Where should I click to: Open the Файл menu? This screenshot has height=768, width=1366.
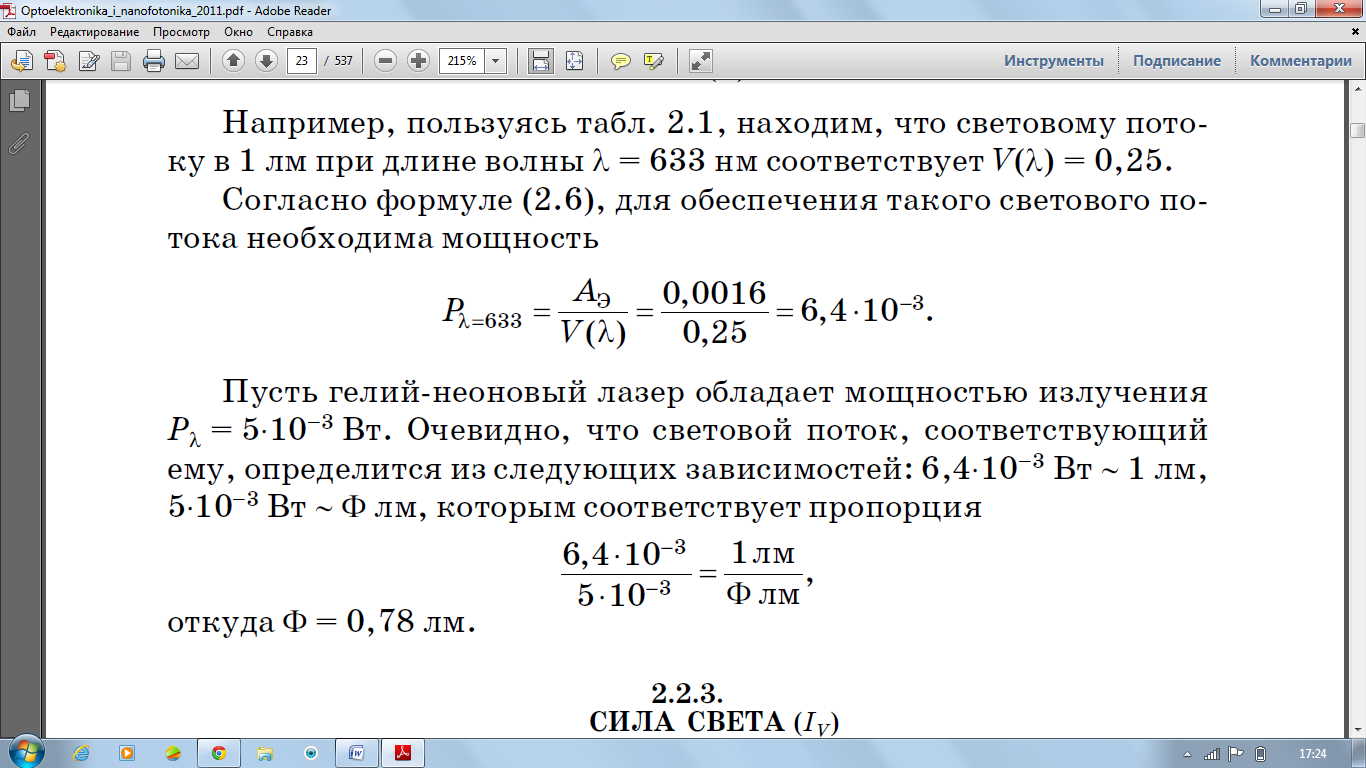pos(21,32)
